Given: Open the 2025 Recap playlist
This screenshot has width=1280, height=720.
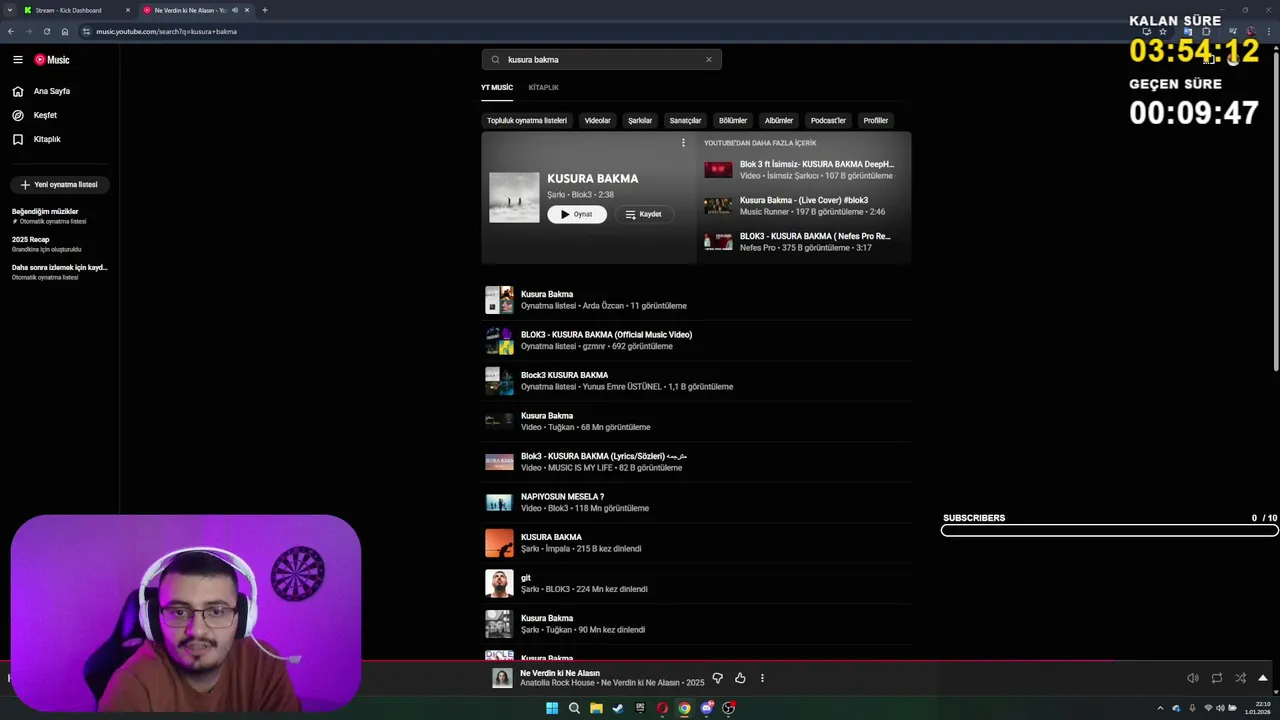Looking at the screenshot, I should [60, 244].
